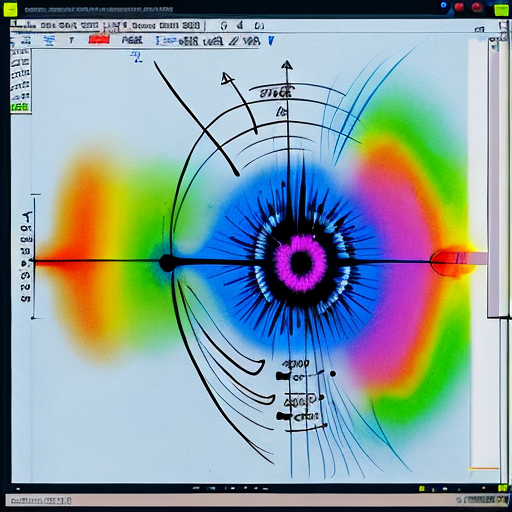
Task: Click the T text icon in the toolbar
Action: coord(71,40)
